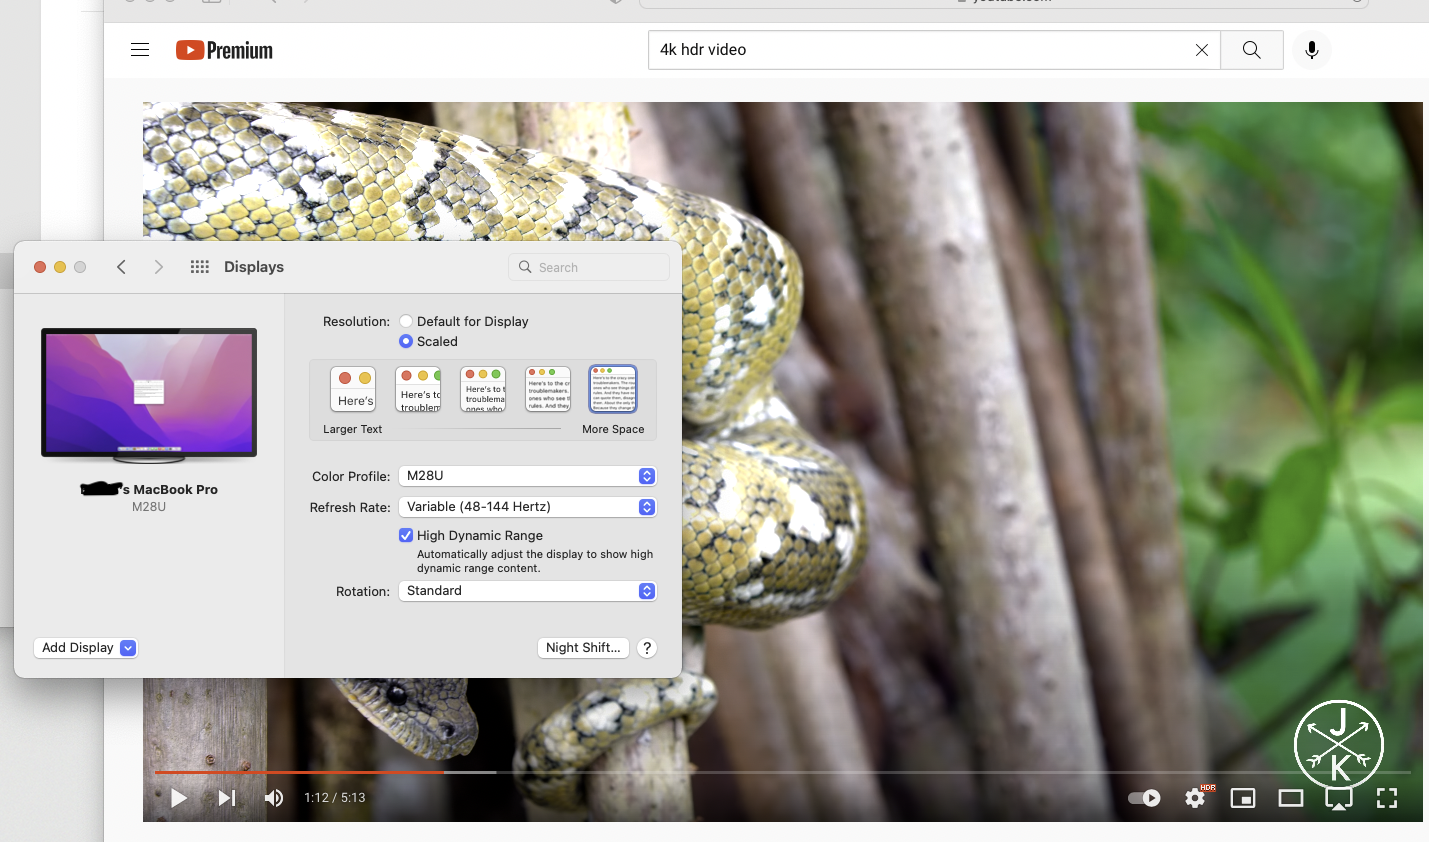1429x842 pixels.
Task: Go back in System Preferences
Action: click(x=121, y=267)
